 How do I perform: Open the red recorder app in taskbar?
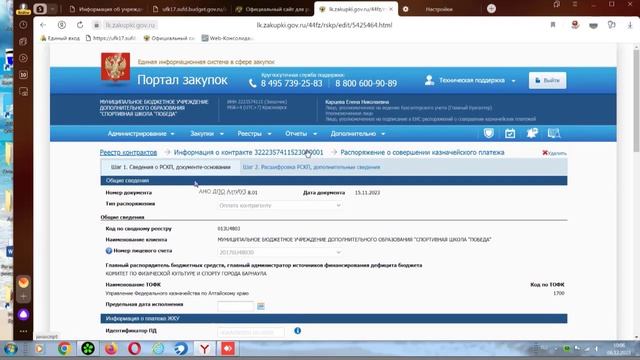pos(228,349)
